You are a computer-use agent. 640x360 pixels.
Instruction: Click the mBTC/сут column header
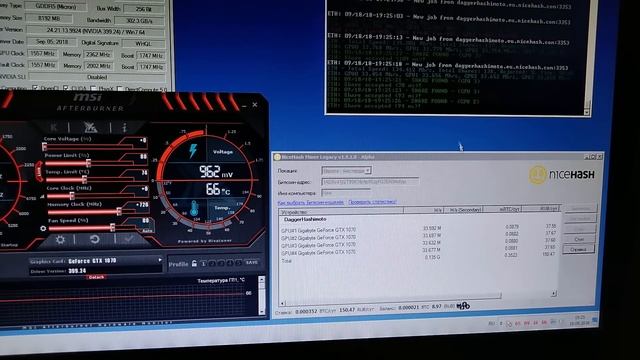502,209
